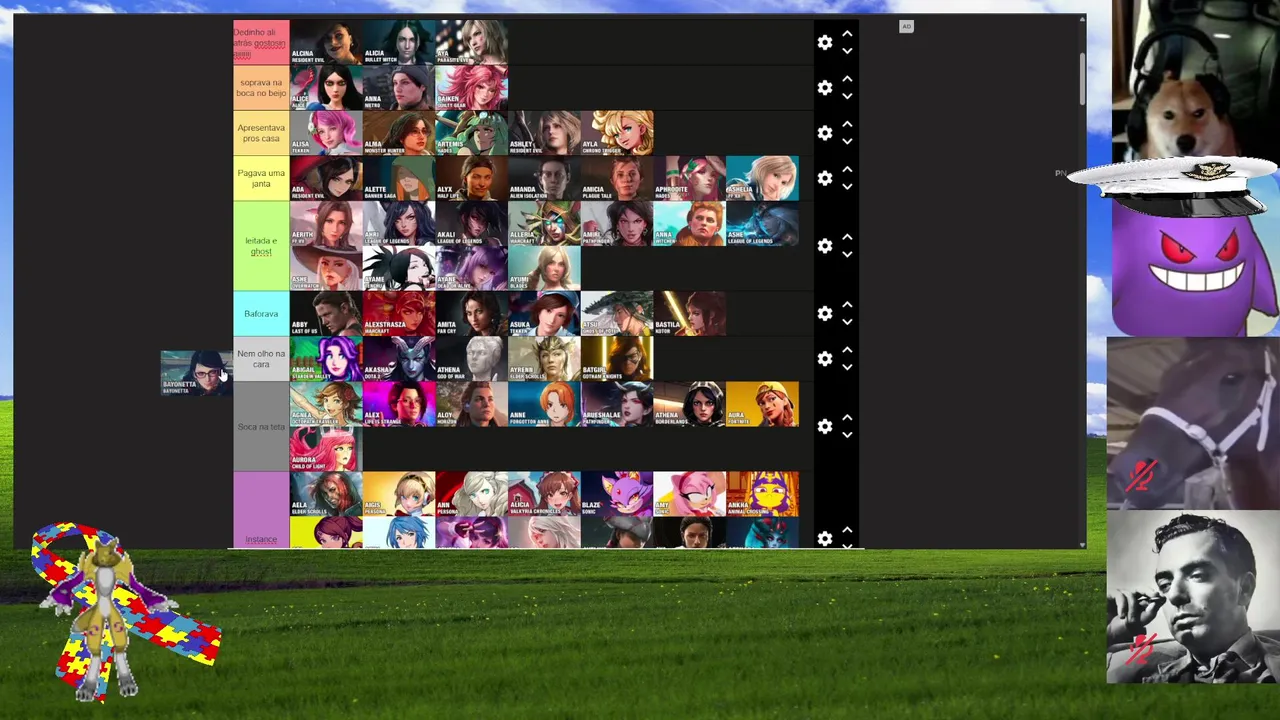Select the Alexstrasza Warcraft card

399,314
